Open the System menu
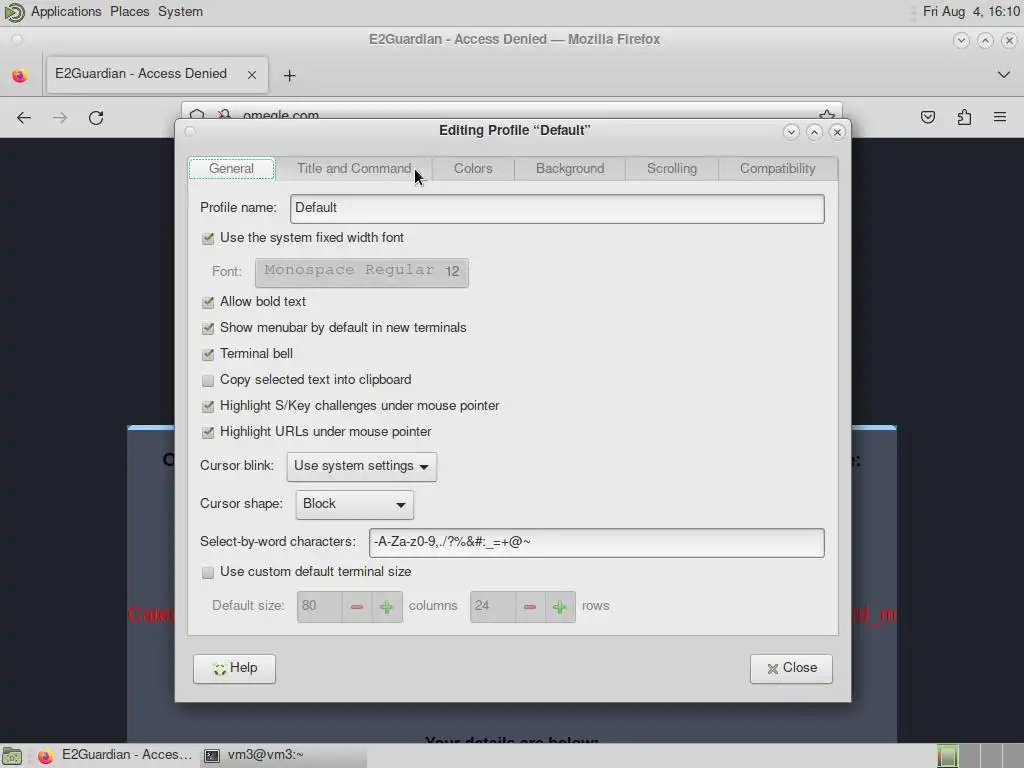This screenshot has width=1024, height=768. point(180,12)
